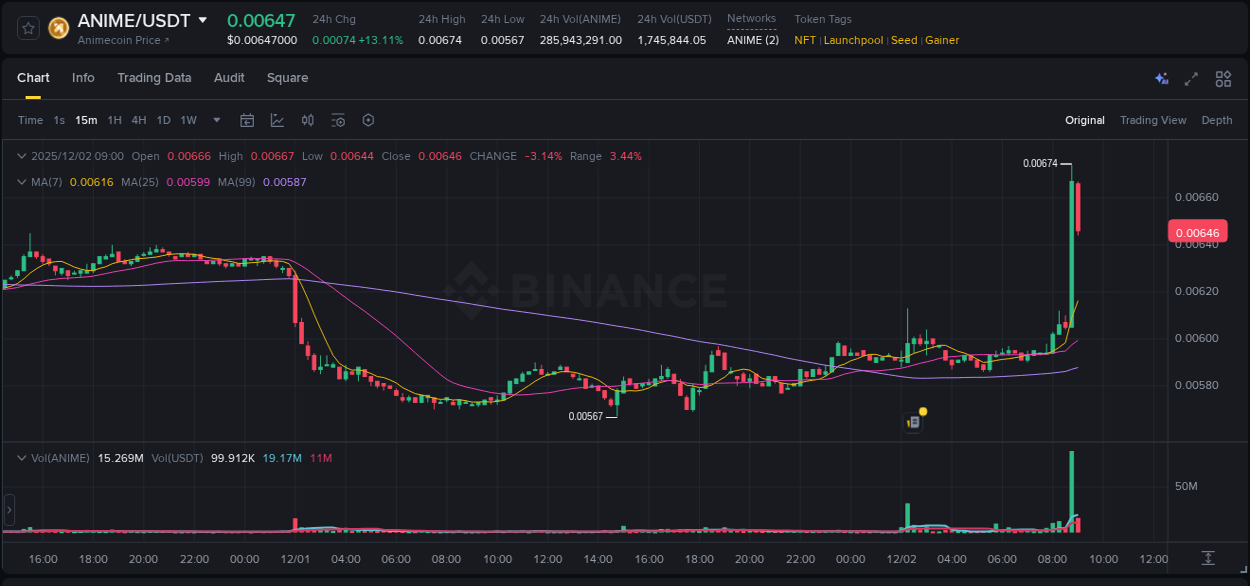Screen dimensions: 1250x586
Task: Open the AI assistant sparkle icon
Action: (1160, 78)
